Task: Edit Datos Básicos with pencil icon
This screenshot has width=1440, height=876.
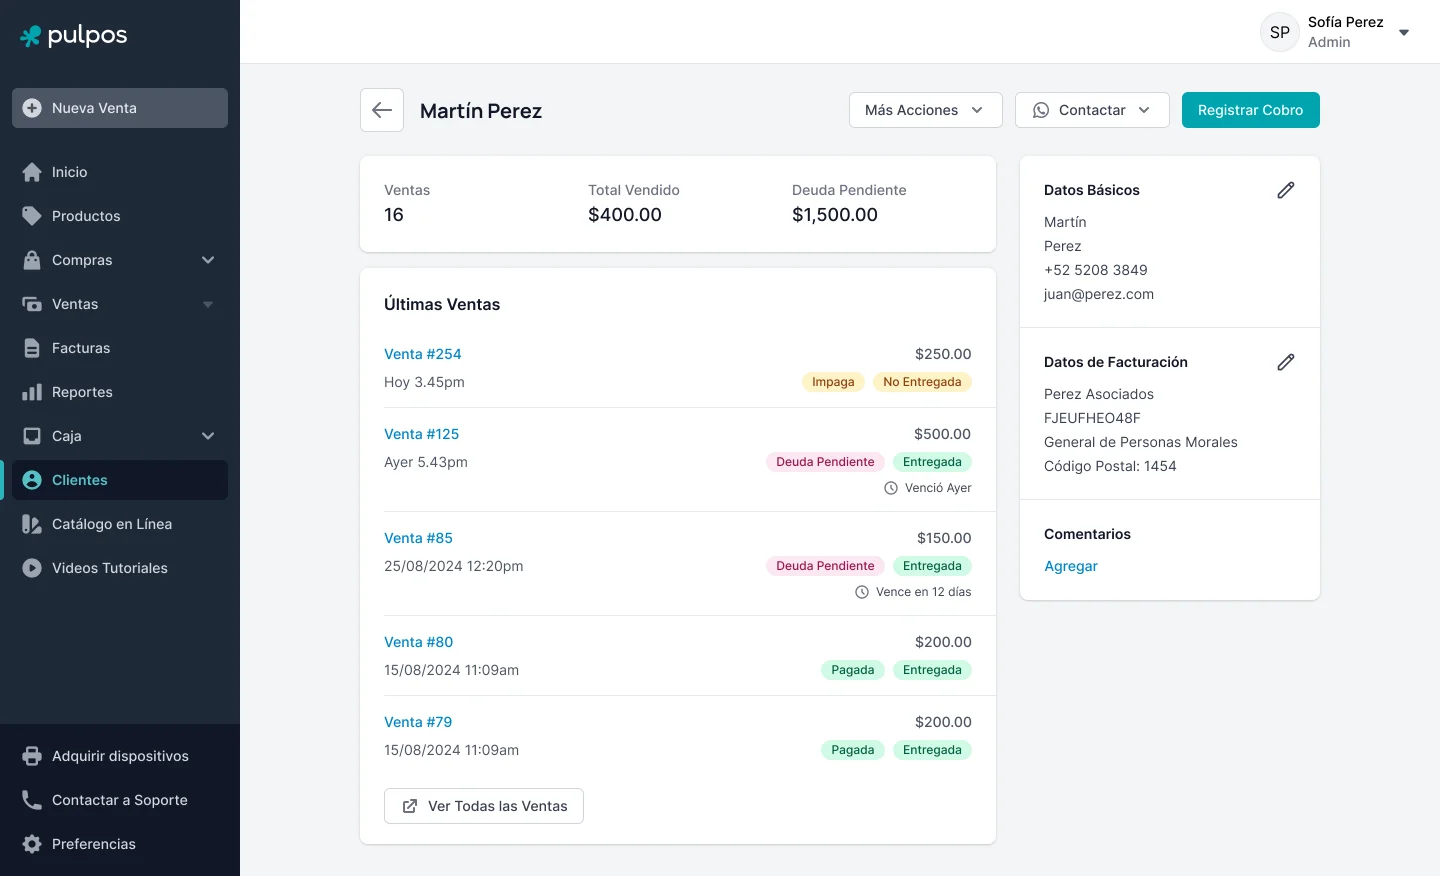Action: [1286, 190]
